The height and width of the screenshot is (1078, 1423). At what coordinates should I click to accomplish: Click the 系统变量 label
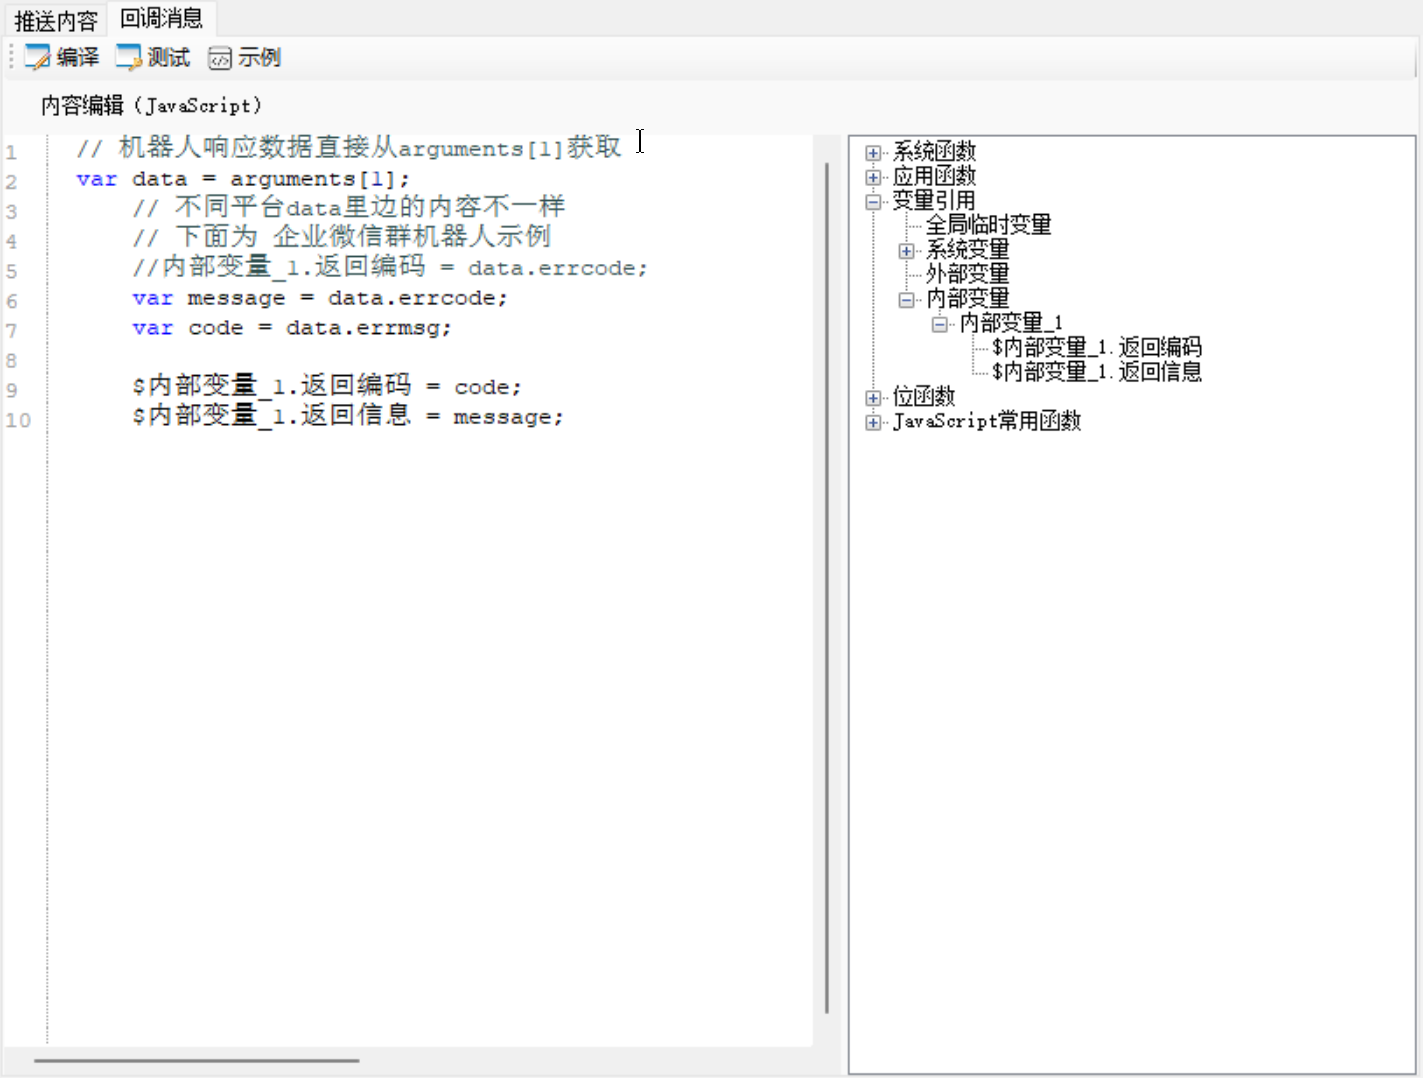click(967, 250)
